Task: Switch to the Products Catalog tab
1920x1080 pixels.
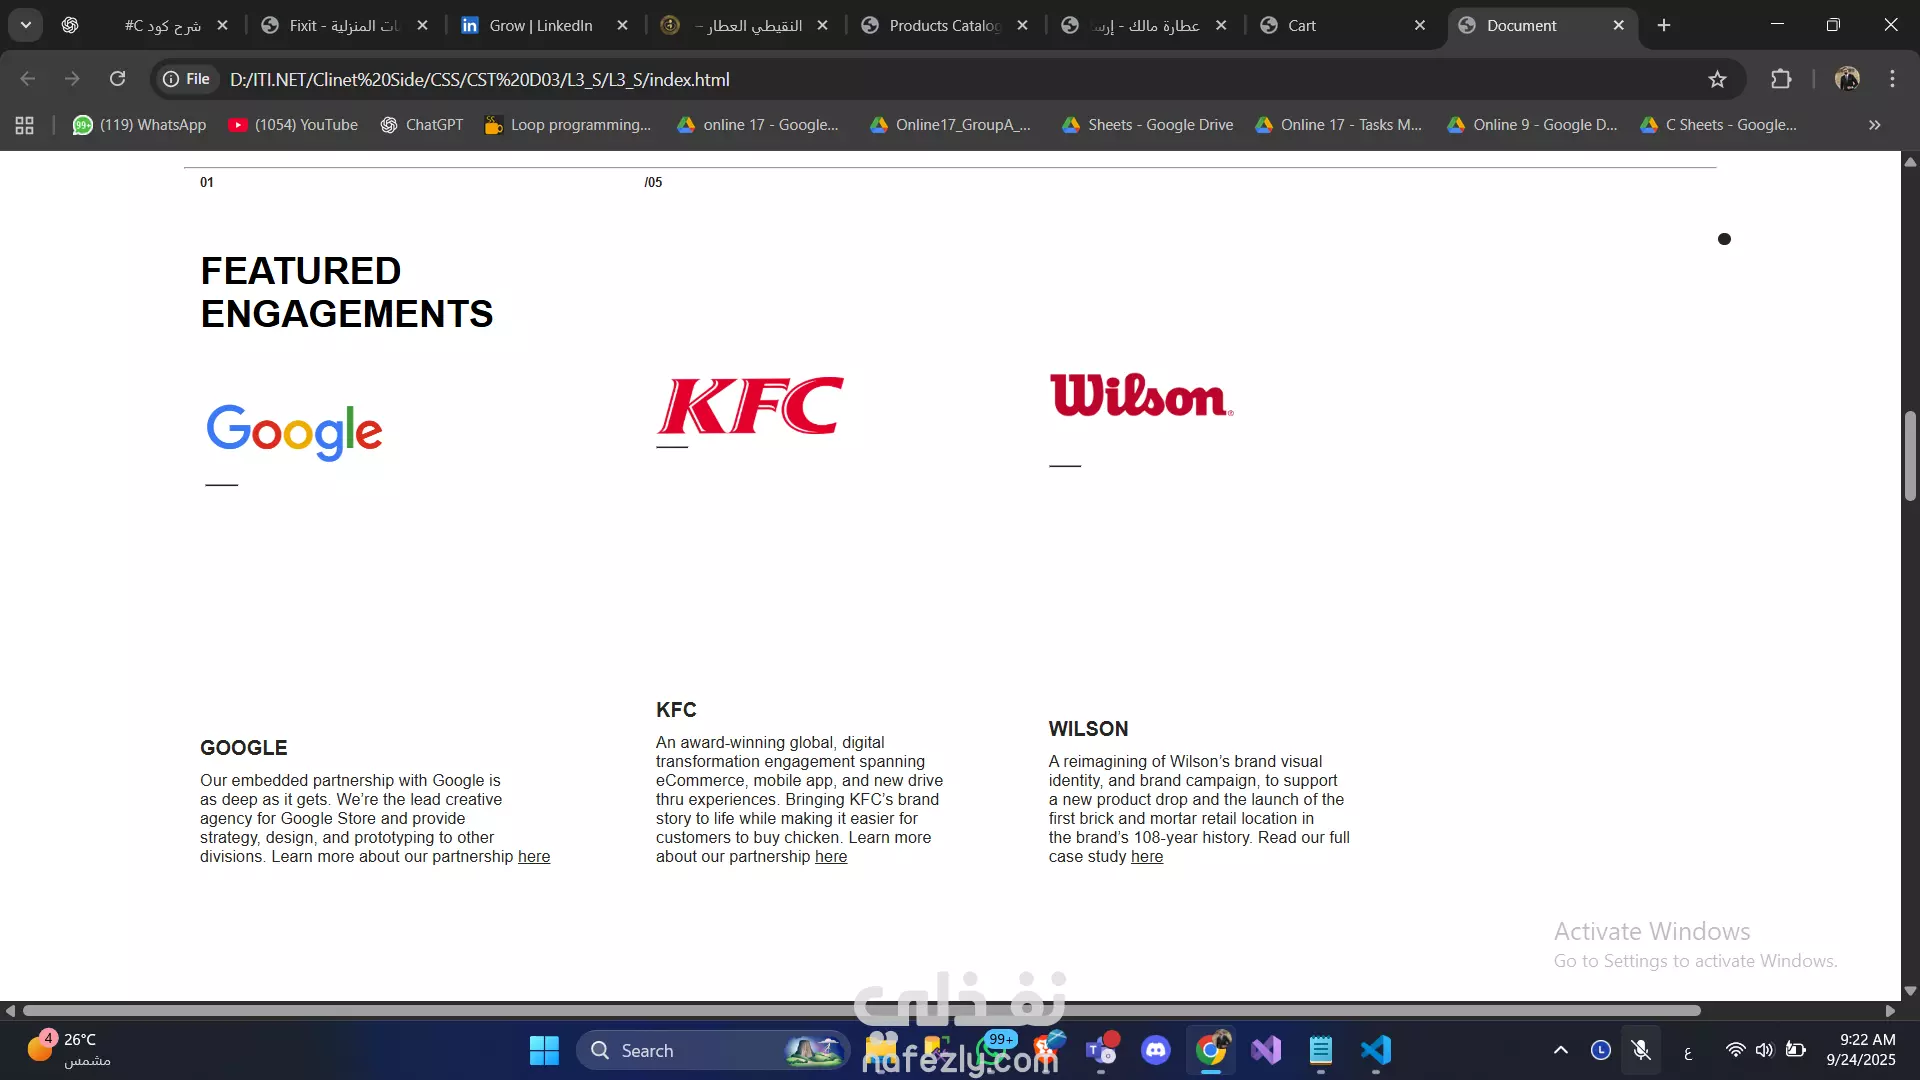Action: click(943, 25)
